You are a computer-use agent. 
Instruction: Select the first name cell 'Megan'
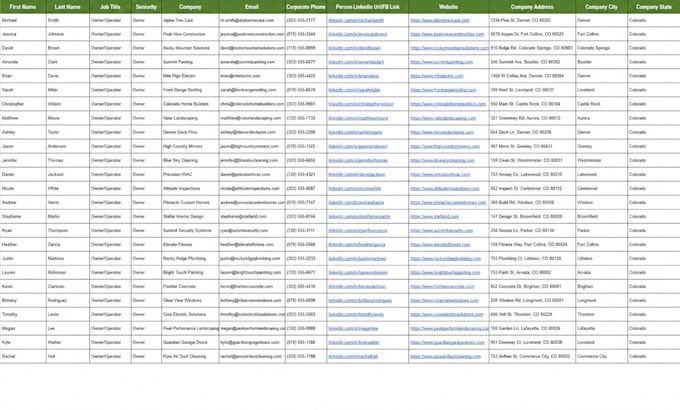(x=23, y=329)
